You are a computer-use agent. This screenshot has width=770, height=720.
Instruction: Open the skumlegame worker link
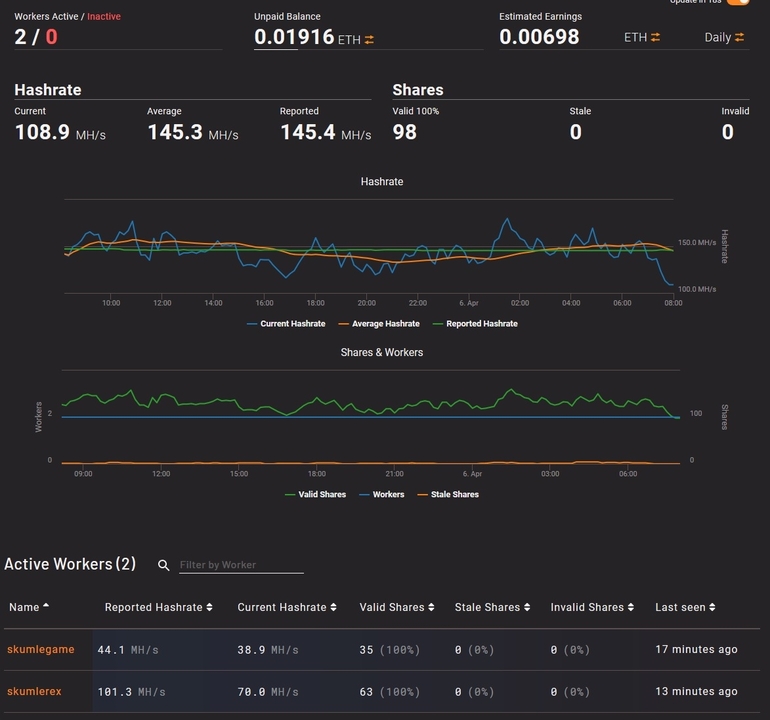pos(40,649)
